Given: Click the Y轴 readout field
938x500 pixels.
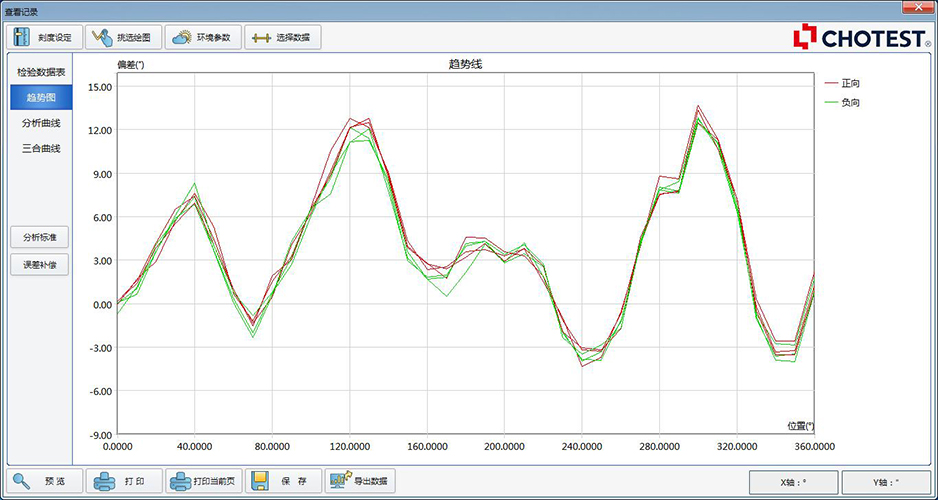Looking at the screenshot, I should coord(884,482).
